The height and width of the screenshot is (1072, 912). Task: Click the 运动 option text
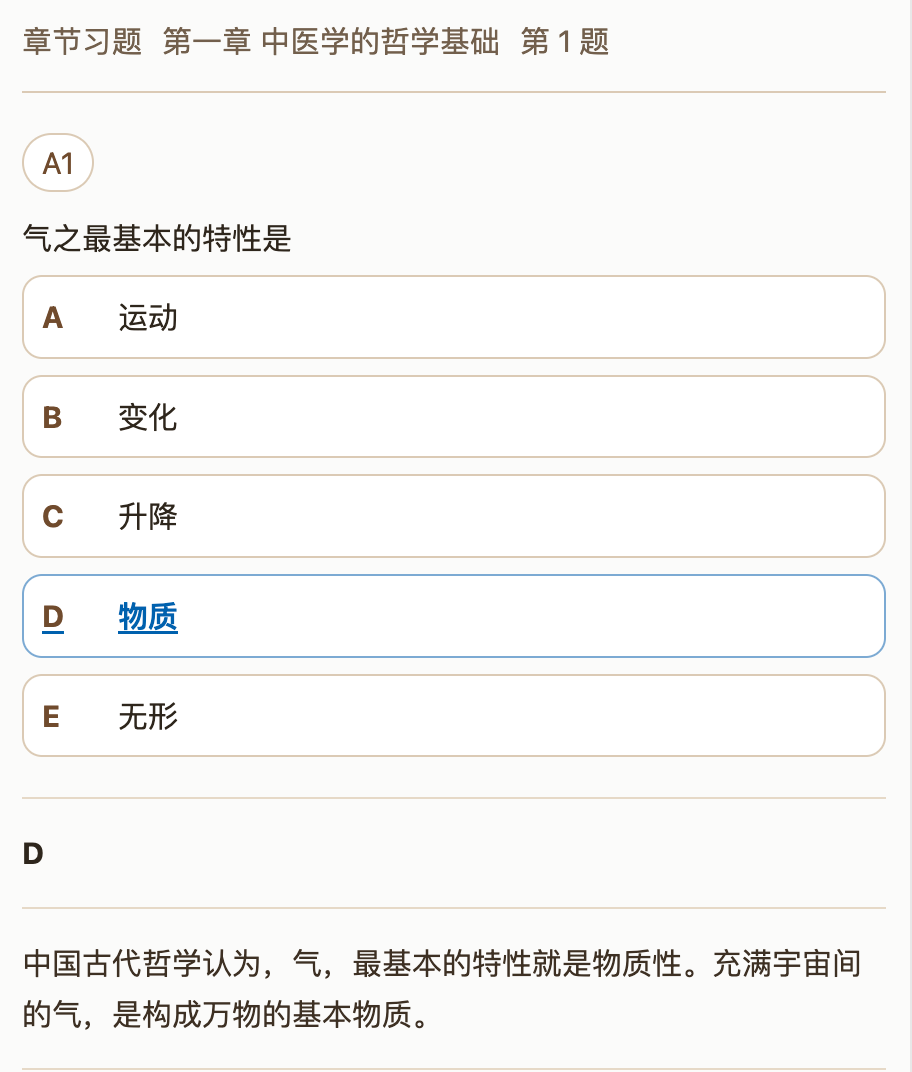(148, 318)
